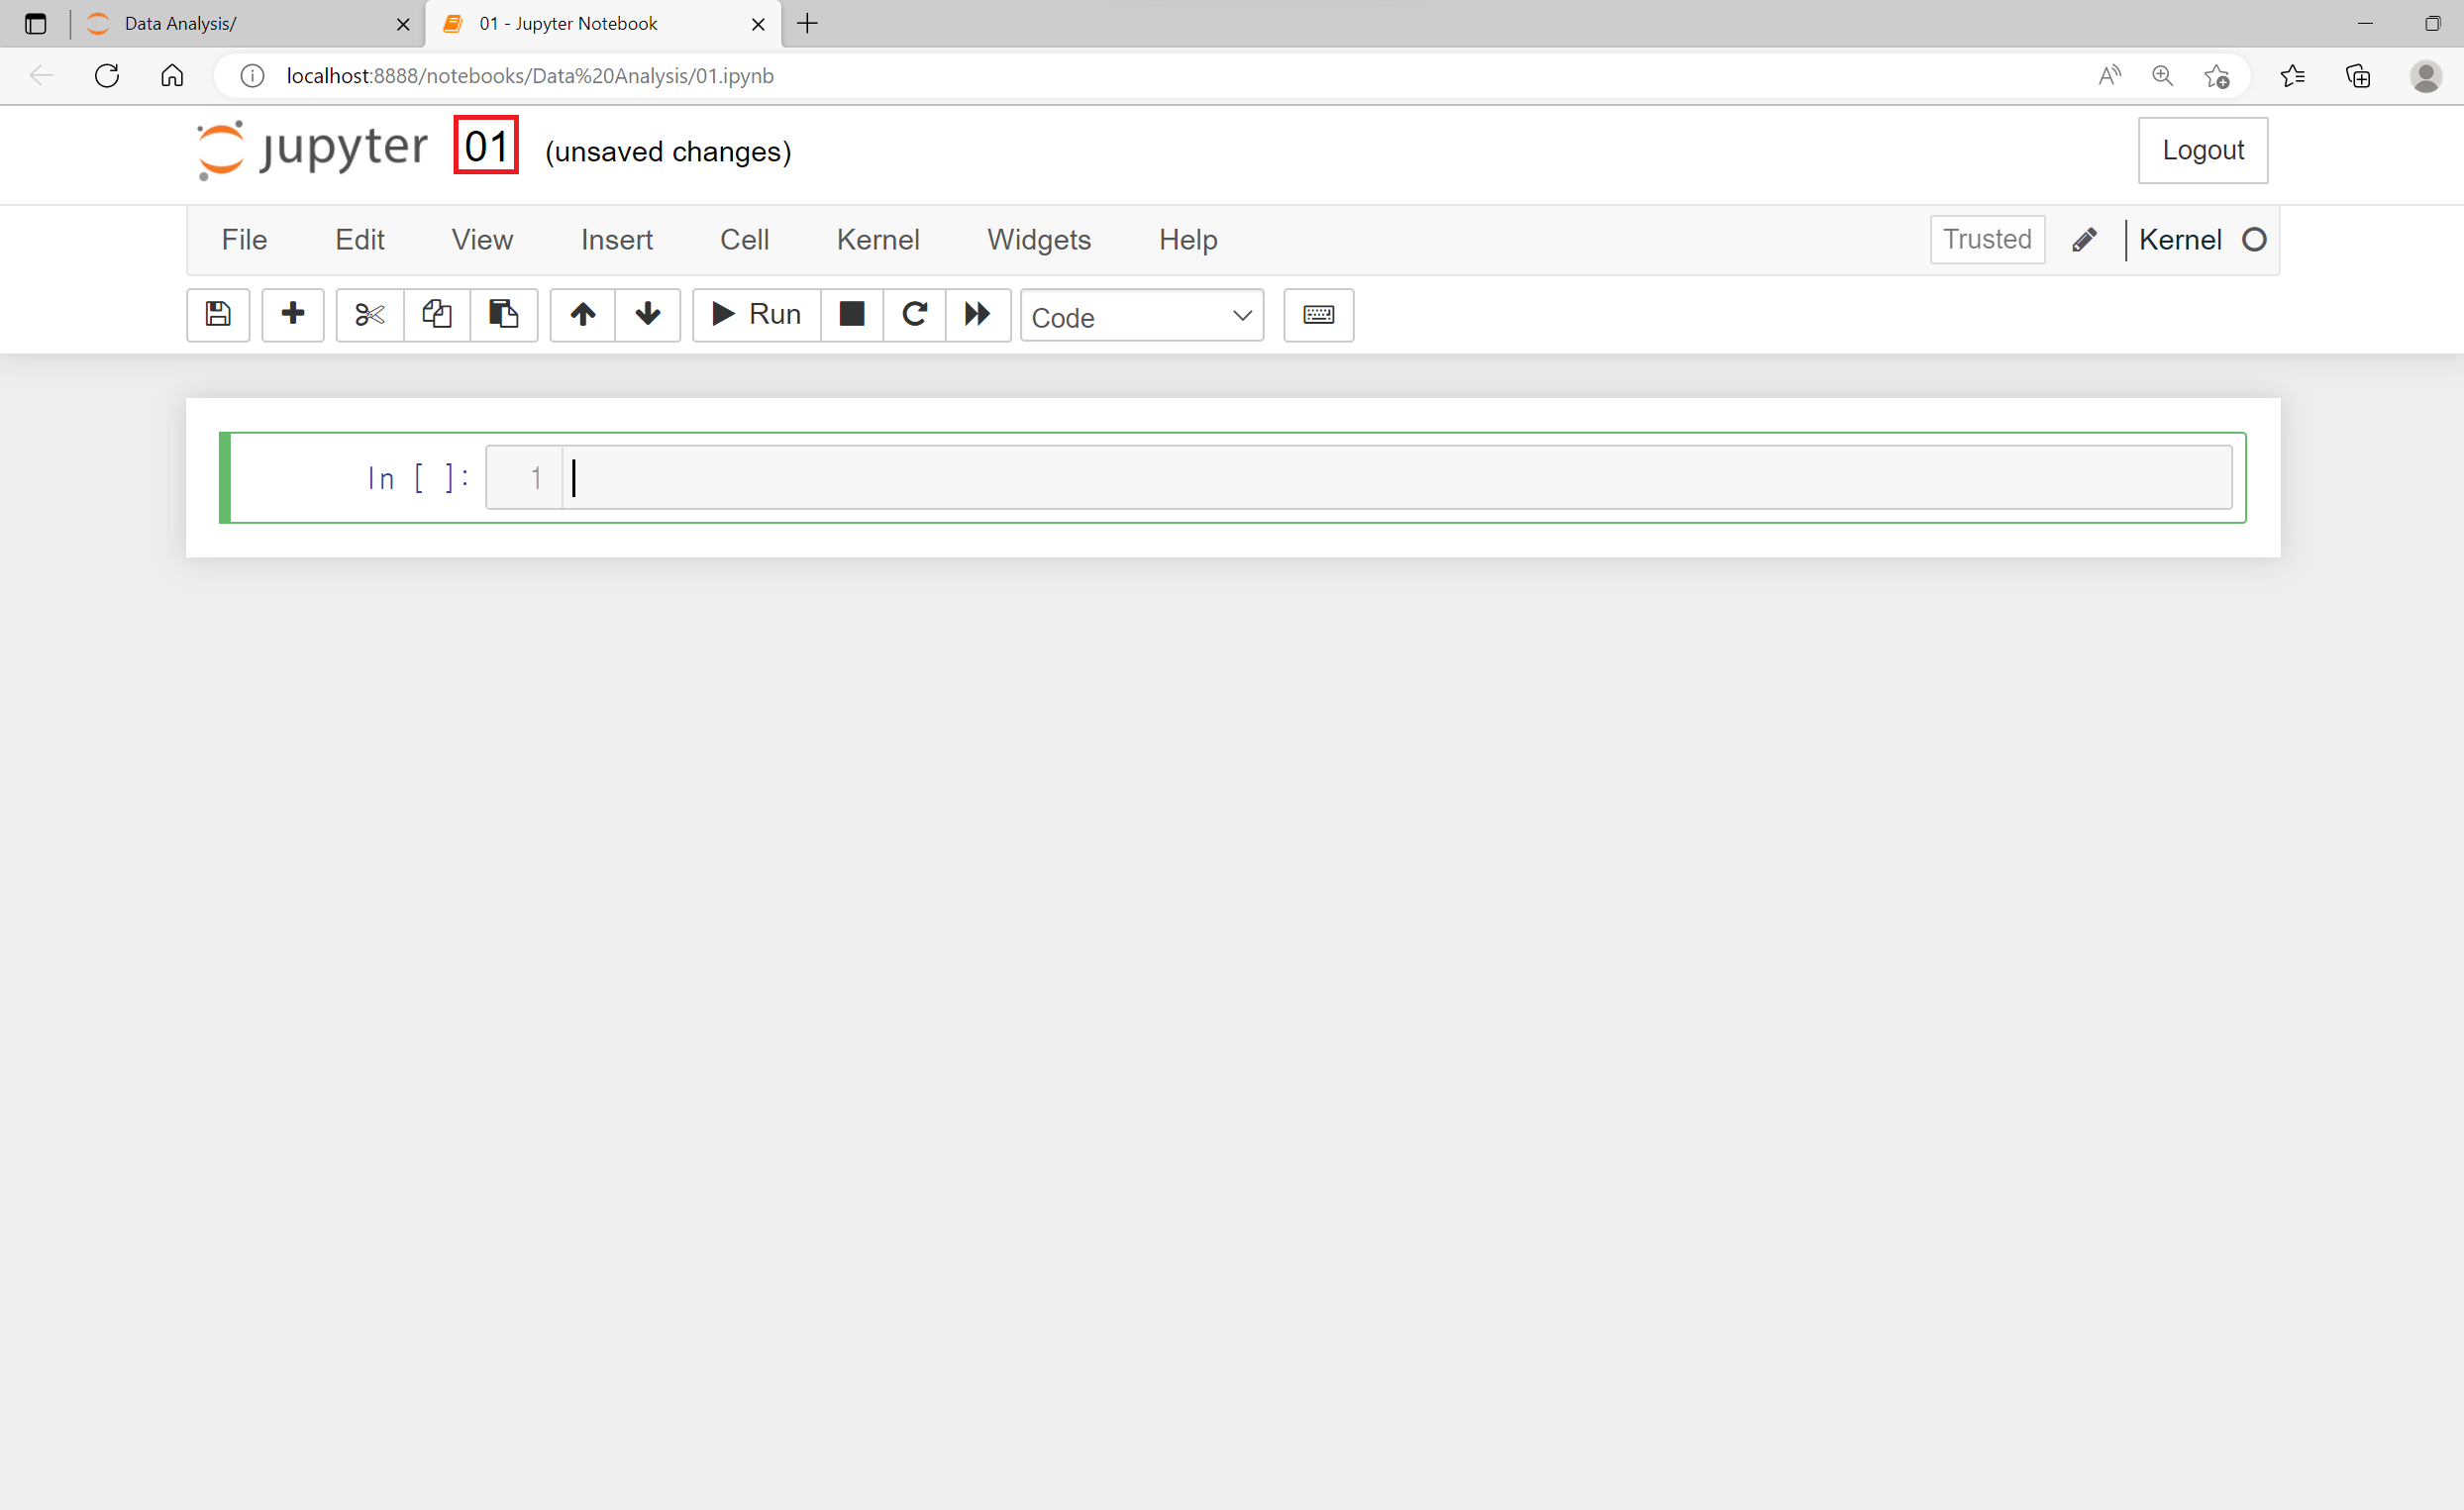Open the command palette keyboard icon
Viewport: 2464px width, 1510px height.
1318,314
